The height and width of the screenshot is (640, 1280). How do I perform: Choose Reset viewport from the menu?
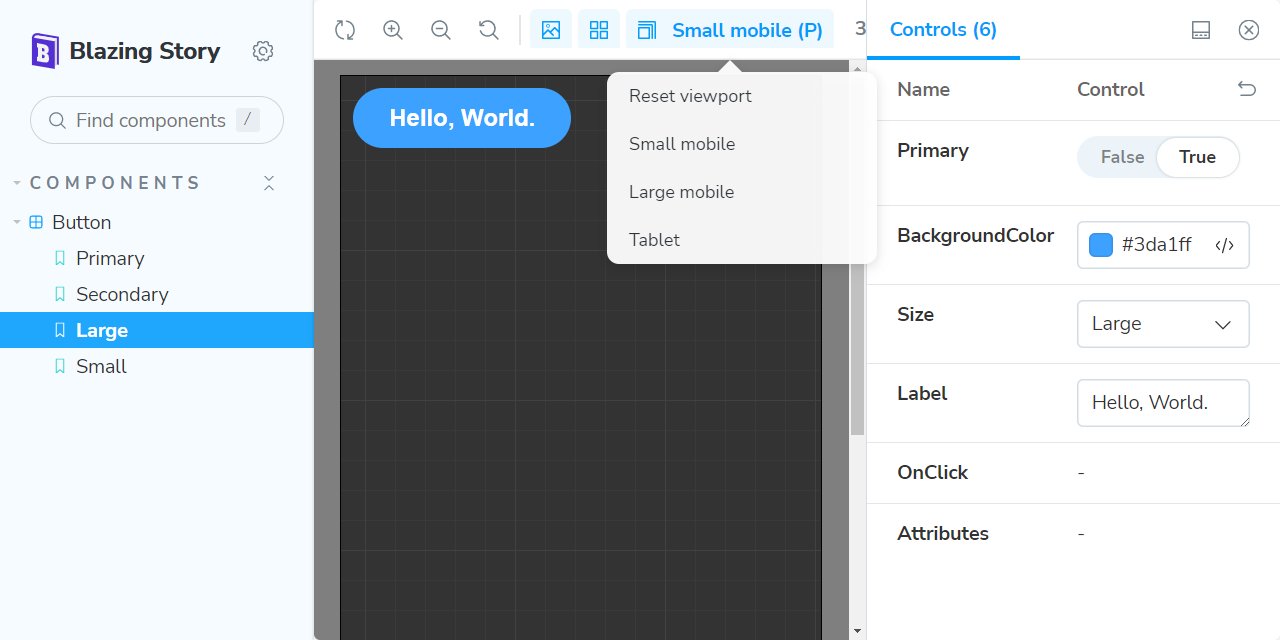[x=690, y=96]
